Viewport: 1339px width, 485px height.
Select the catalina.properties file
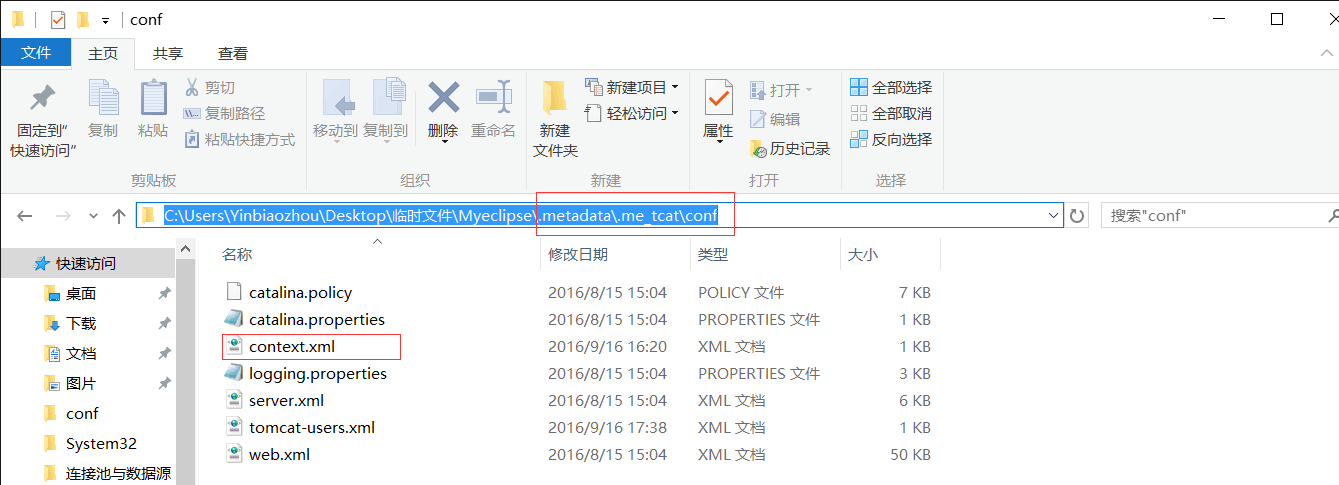pos(317,319)
